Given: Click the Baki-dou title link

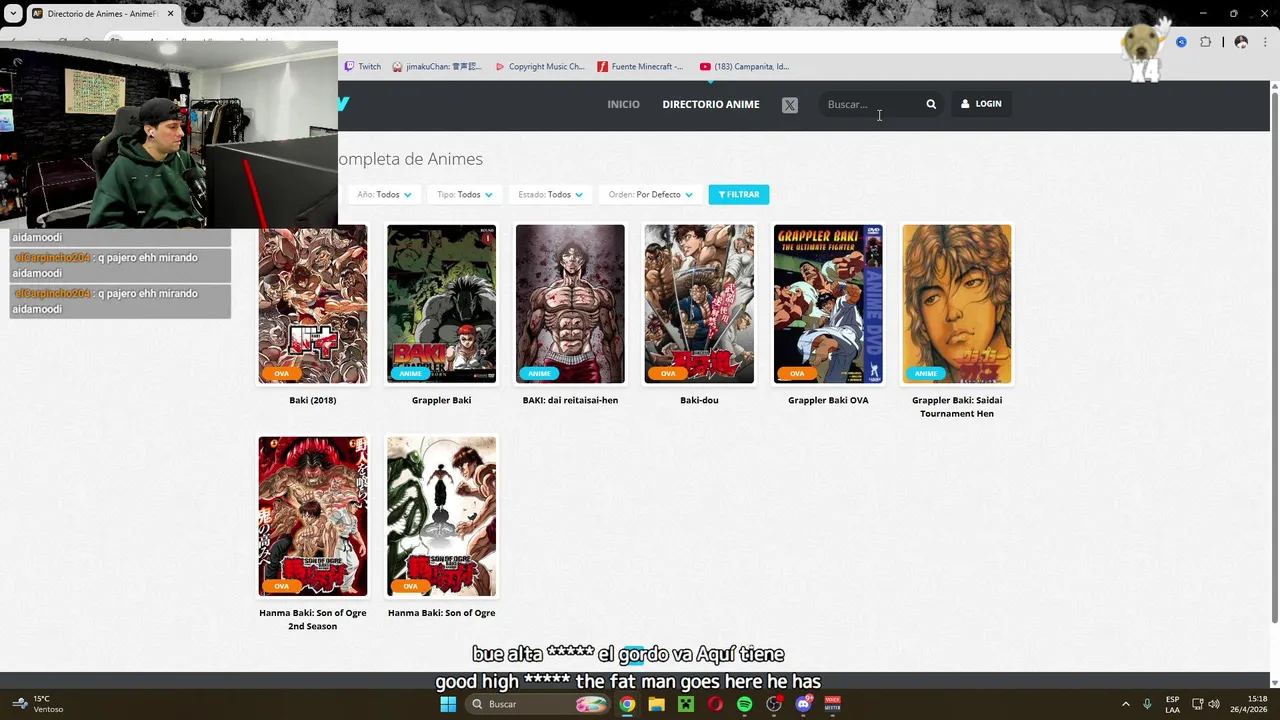Looking at the screenshot, I should click(x=699, y=400).
